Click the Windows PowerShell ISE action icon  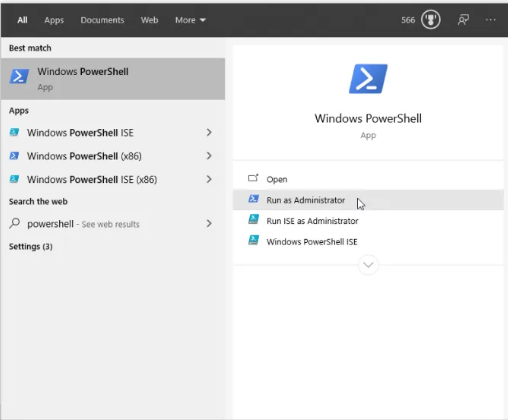coord(253,240)
